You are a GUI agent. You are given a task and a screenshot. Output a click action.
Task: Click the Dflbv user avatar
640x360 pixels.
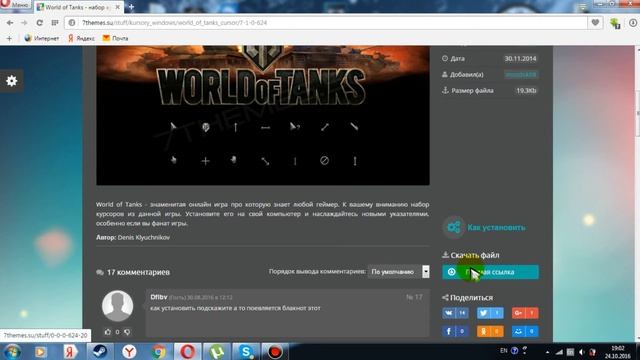[x=117, y=306]
